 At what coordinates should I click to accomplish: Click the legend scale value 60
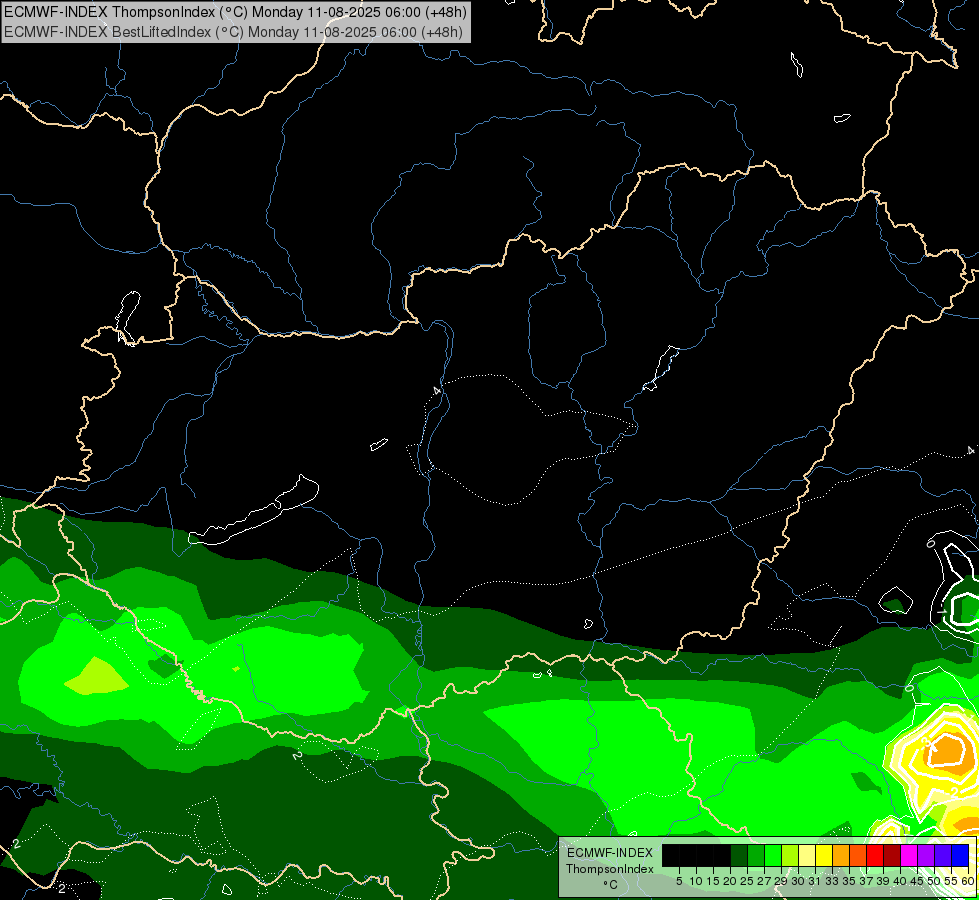coord(968,881)
